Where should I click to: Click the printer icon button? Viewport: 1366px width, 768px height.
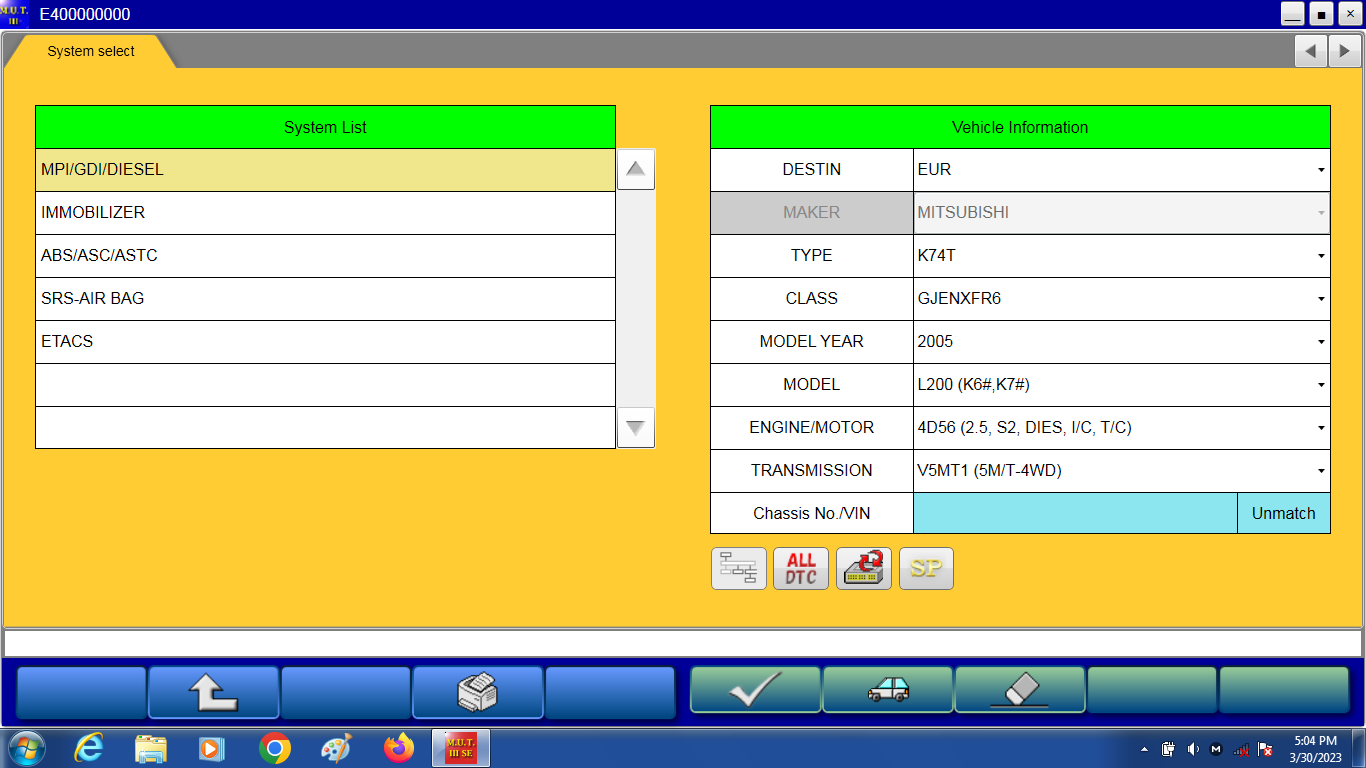tap(478, 692)
